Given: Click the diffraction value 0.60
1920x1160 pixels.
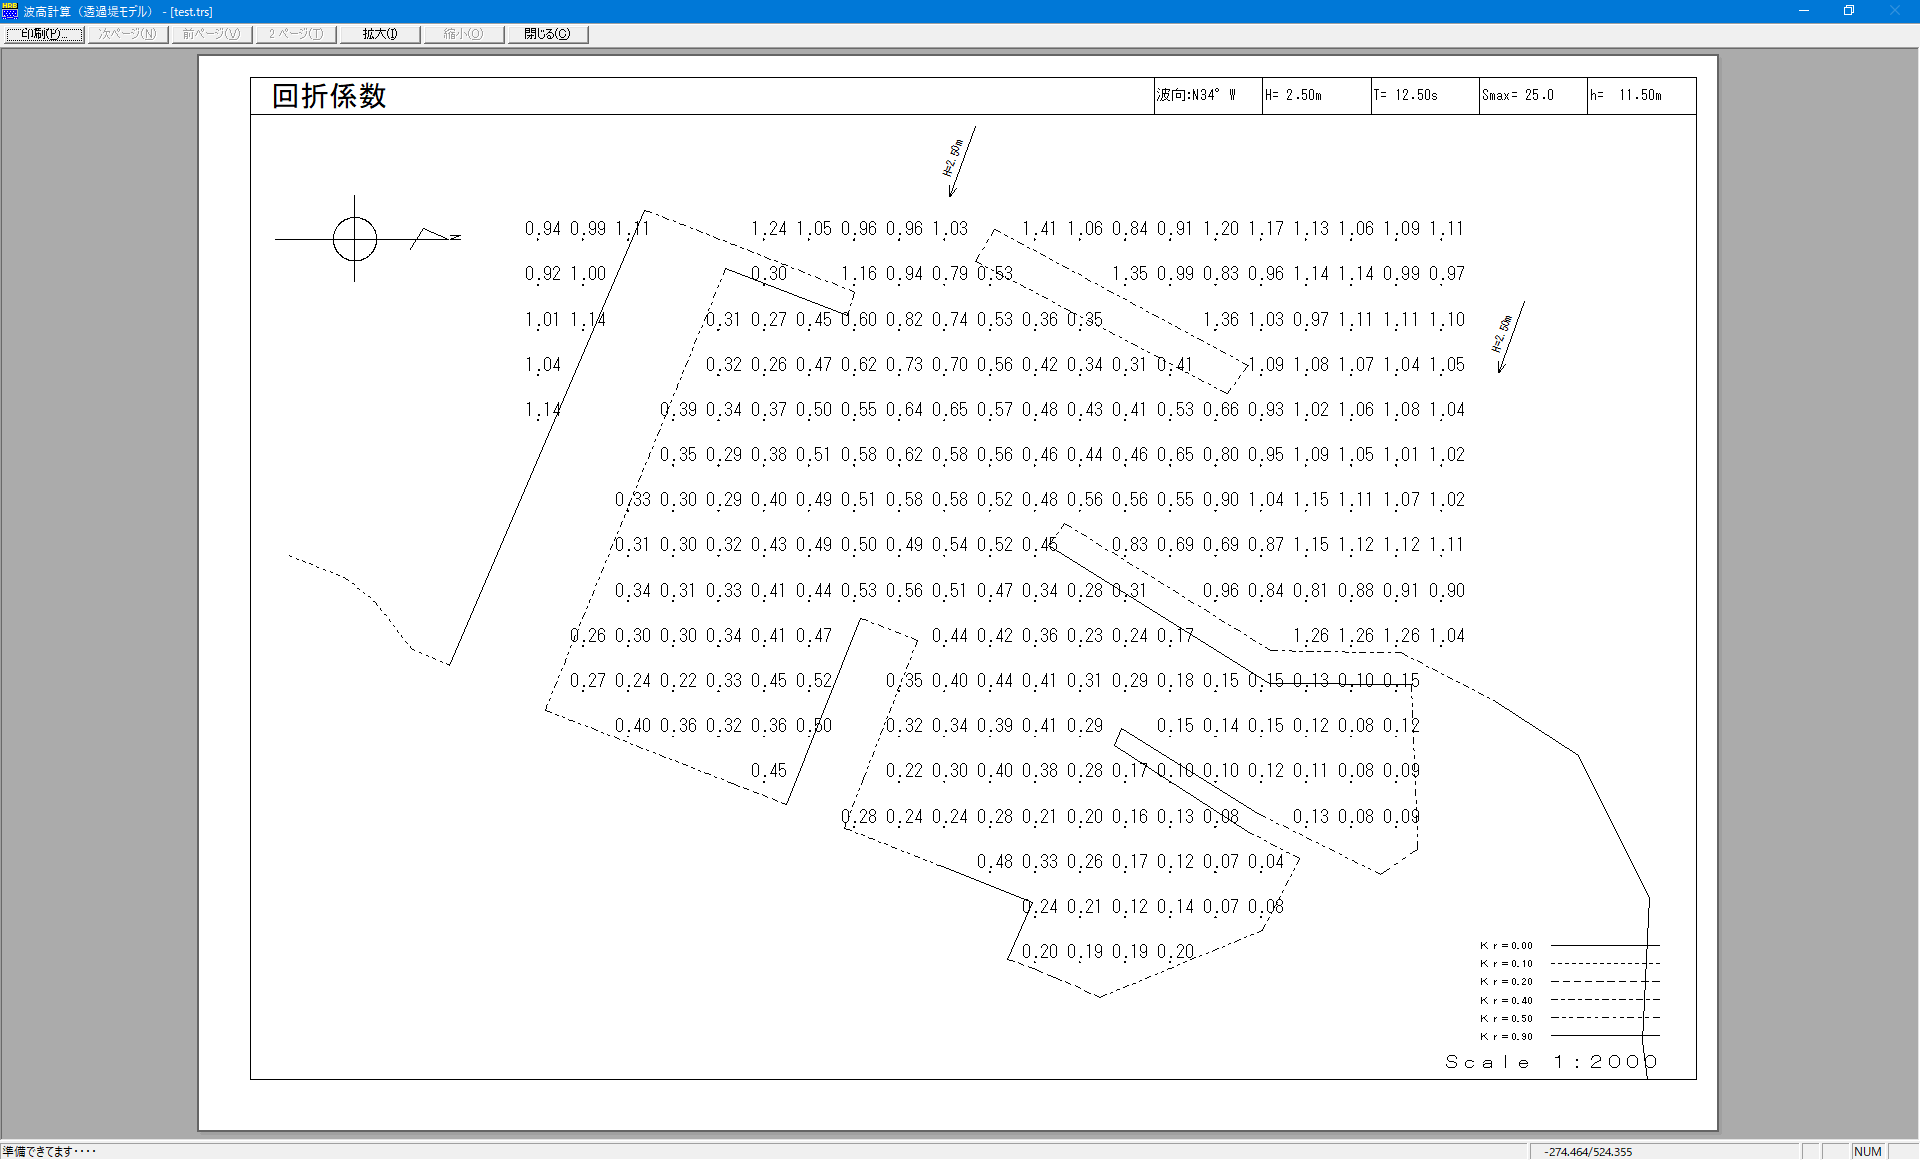Looking at the screenshot, I should (x=858, y=320).
